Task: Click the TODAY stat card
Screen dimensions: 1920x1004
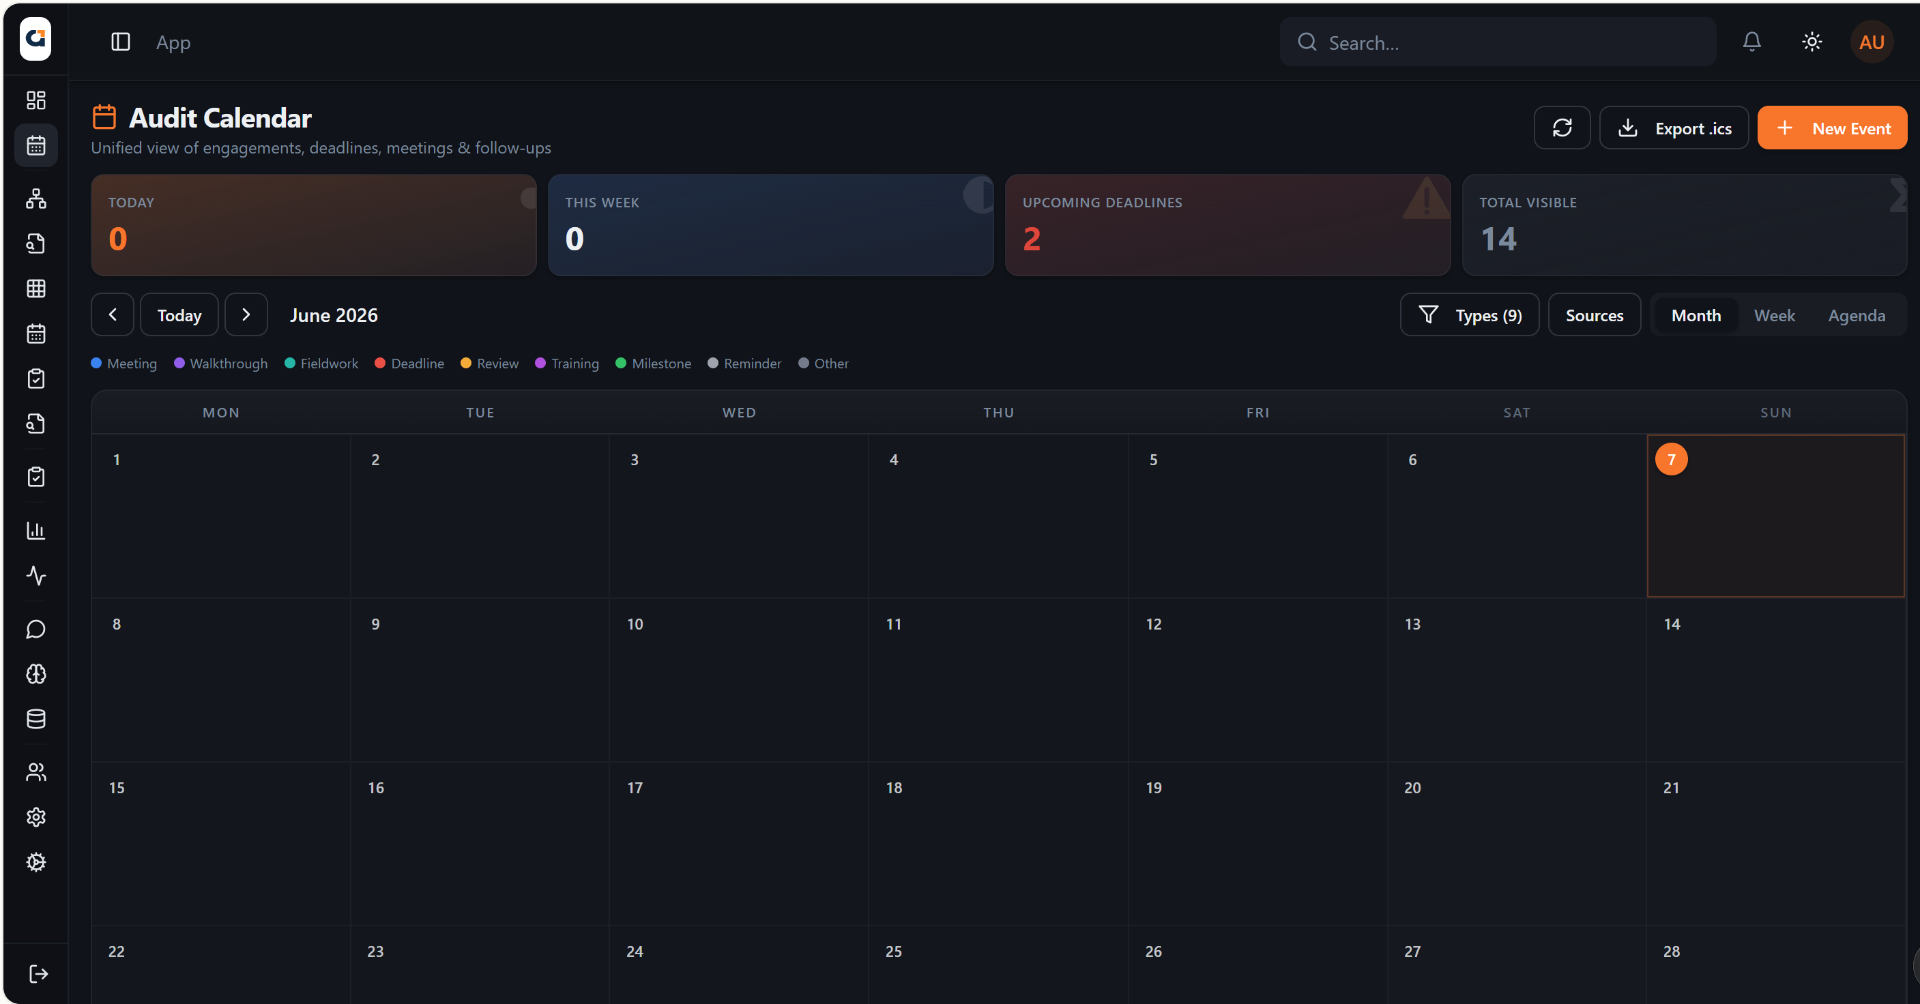Action: [314, 225]
